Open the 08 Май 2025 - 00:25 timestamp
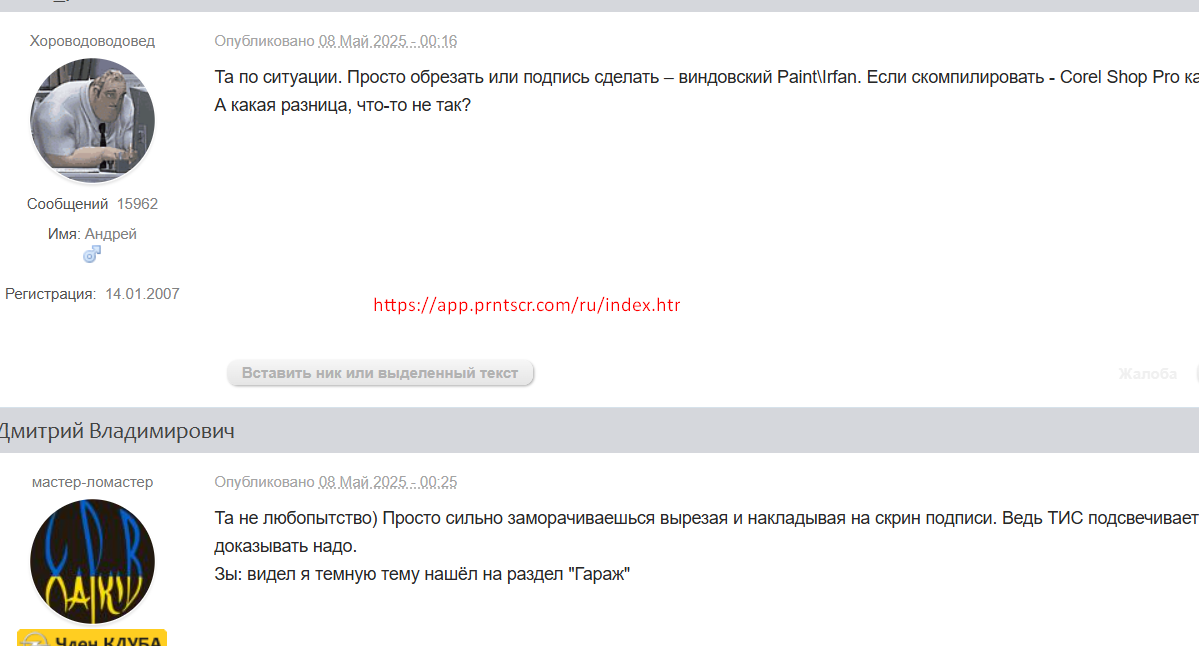The image size is (1199, 646). [x=388, y=482]
